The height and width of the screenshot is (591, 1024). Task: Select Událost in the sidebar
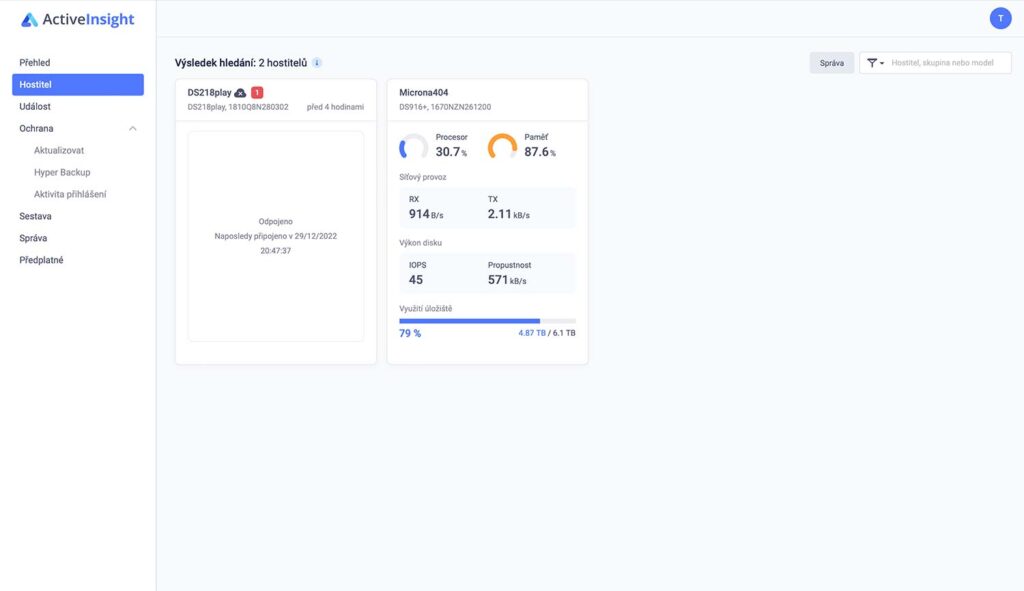tap(35, 106)
